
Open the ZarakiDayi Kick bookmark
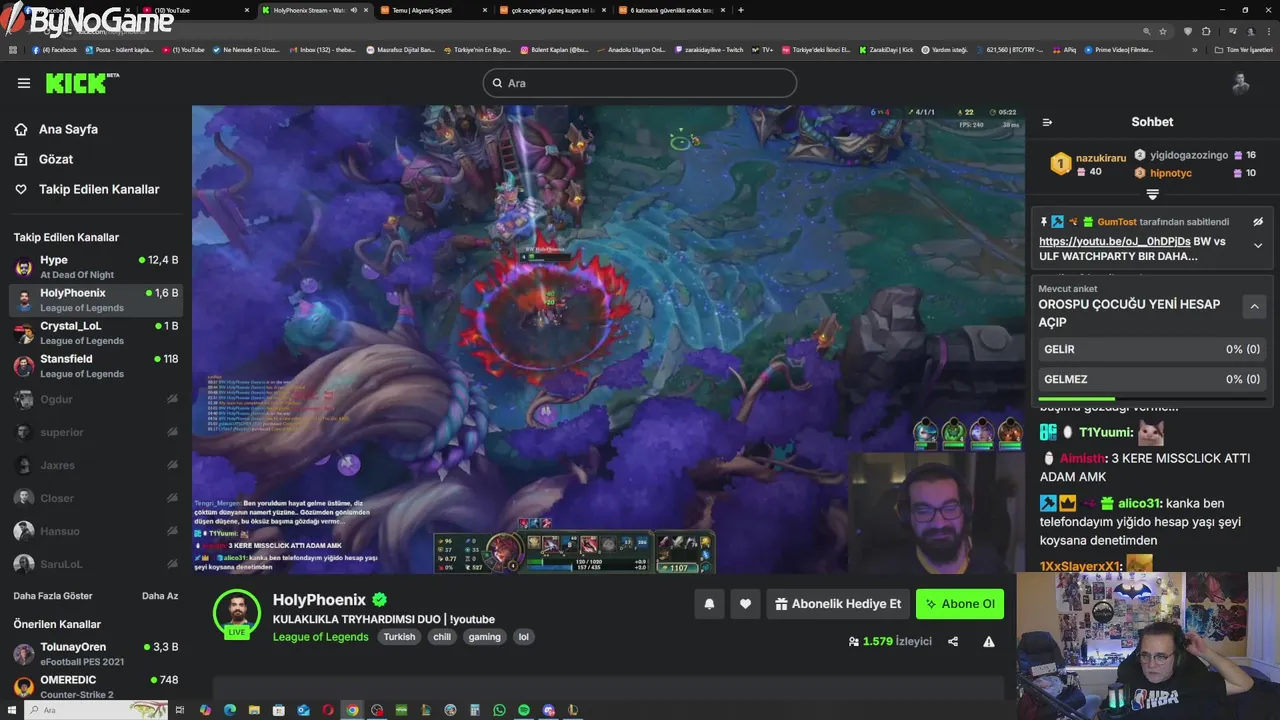point(886,49)
